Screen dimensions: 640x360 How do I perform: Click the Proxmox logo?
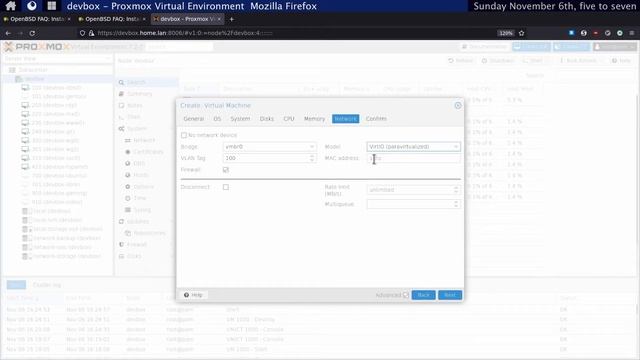click(39, 47)
